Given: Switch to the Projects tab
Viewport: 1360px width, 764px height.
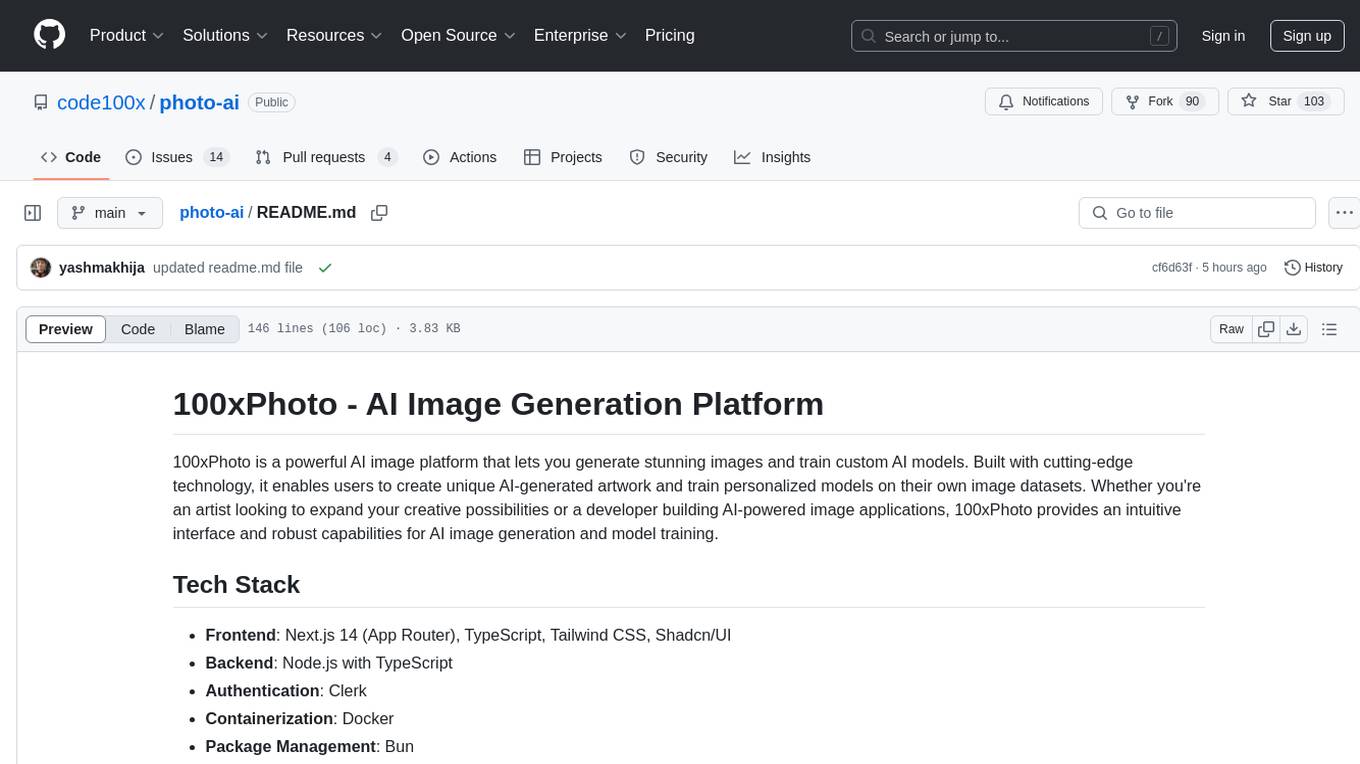Looking at the screenshot, I should click(x=563, y=157).
